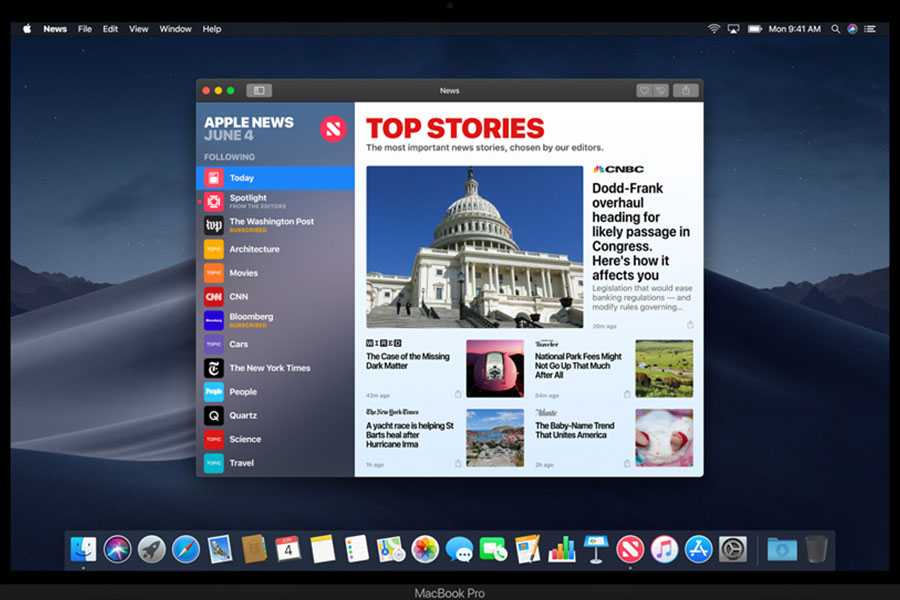Toggle the sidebar button in the News toolbar
The height and width of the screenshot is (600, 900).
(259, 90)
